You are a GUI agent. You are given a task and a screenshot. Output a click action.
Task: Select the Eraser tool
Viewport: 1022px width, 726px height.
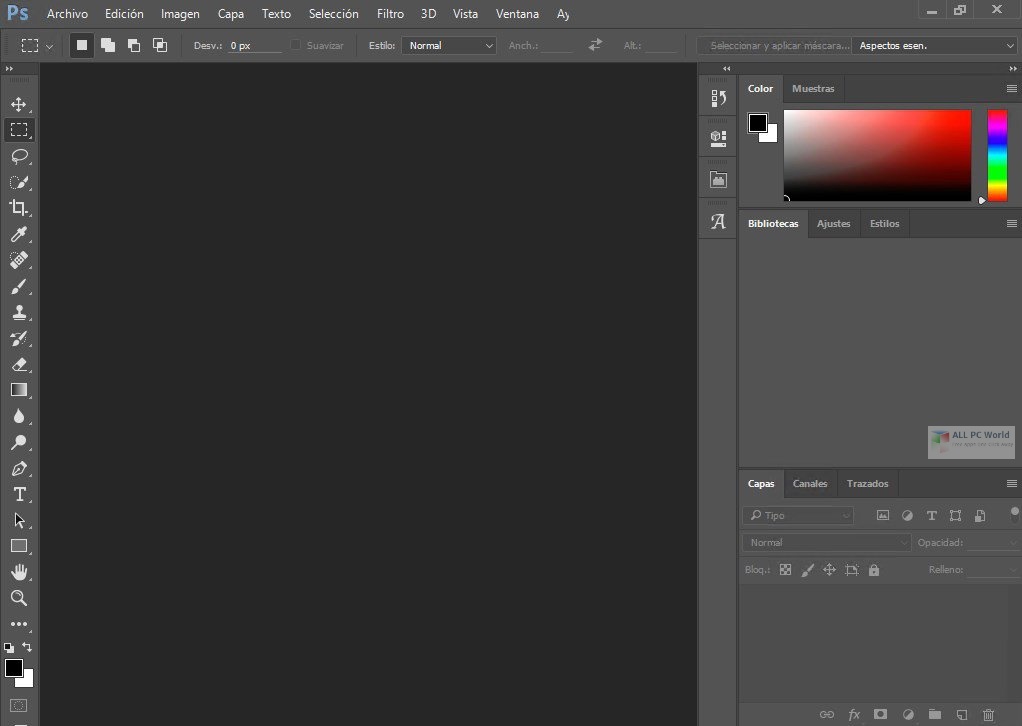pyautogui.click(x=19, y=364)
